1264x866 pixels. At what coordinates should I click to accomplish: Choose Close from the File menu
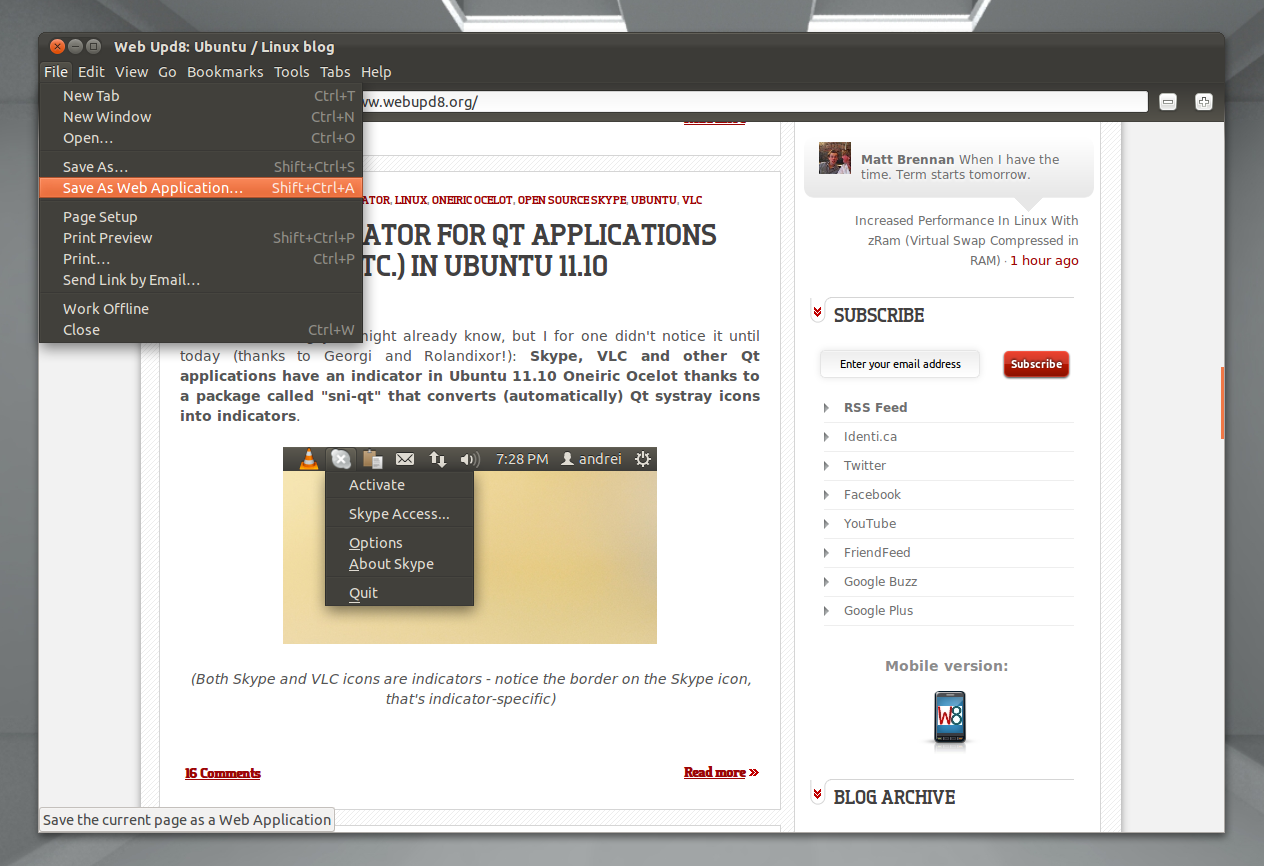pyautogui.click(x=200, y=330)
